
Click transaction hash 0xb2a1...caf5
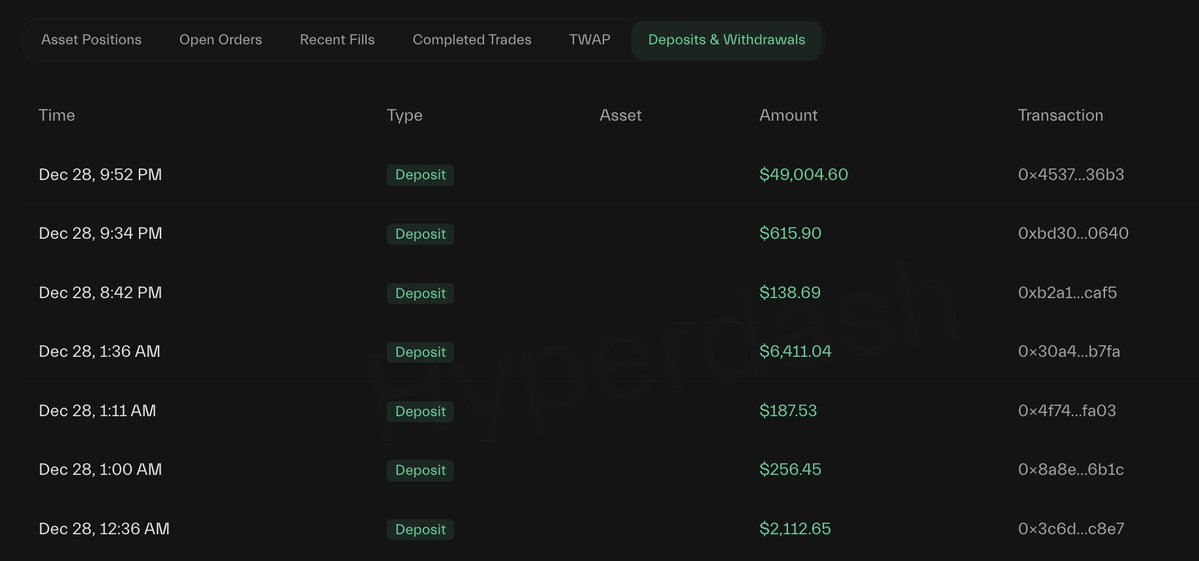[x=1067, y=293]
